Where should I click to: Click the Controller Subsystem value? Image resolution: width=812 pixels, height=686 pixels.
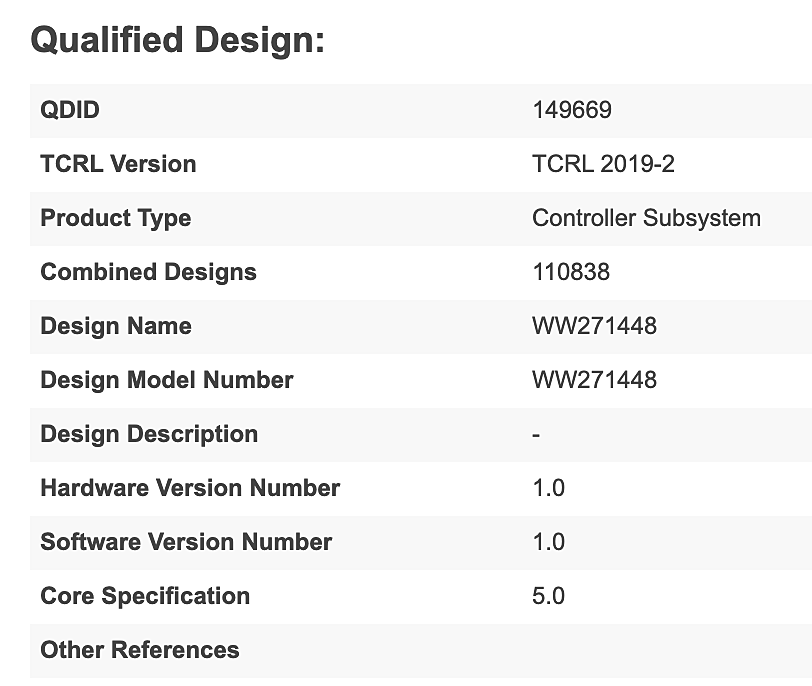tap(646, 218)
